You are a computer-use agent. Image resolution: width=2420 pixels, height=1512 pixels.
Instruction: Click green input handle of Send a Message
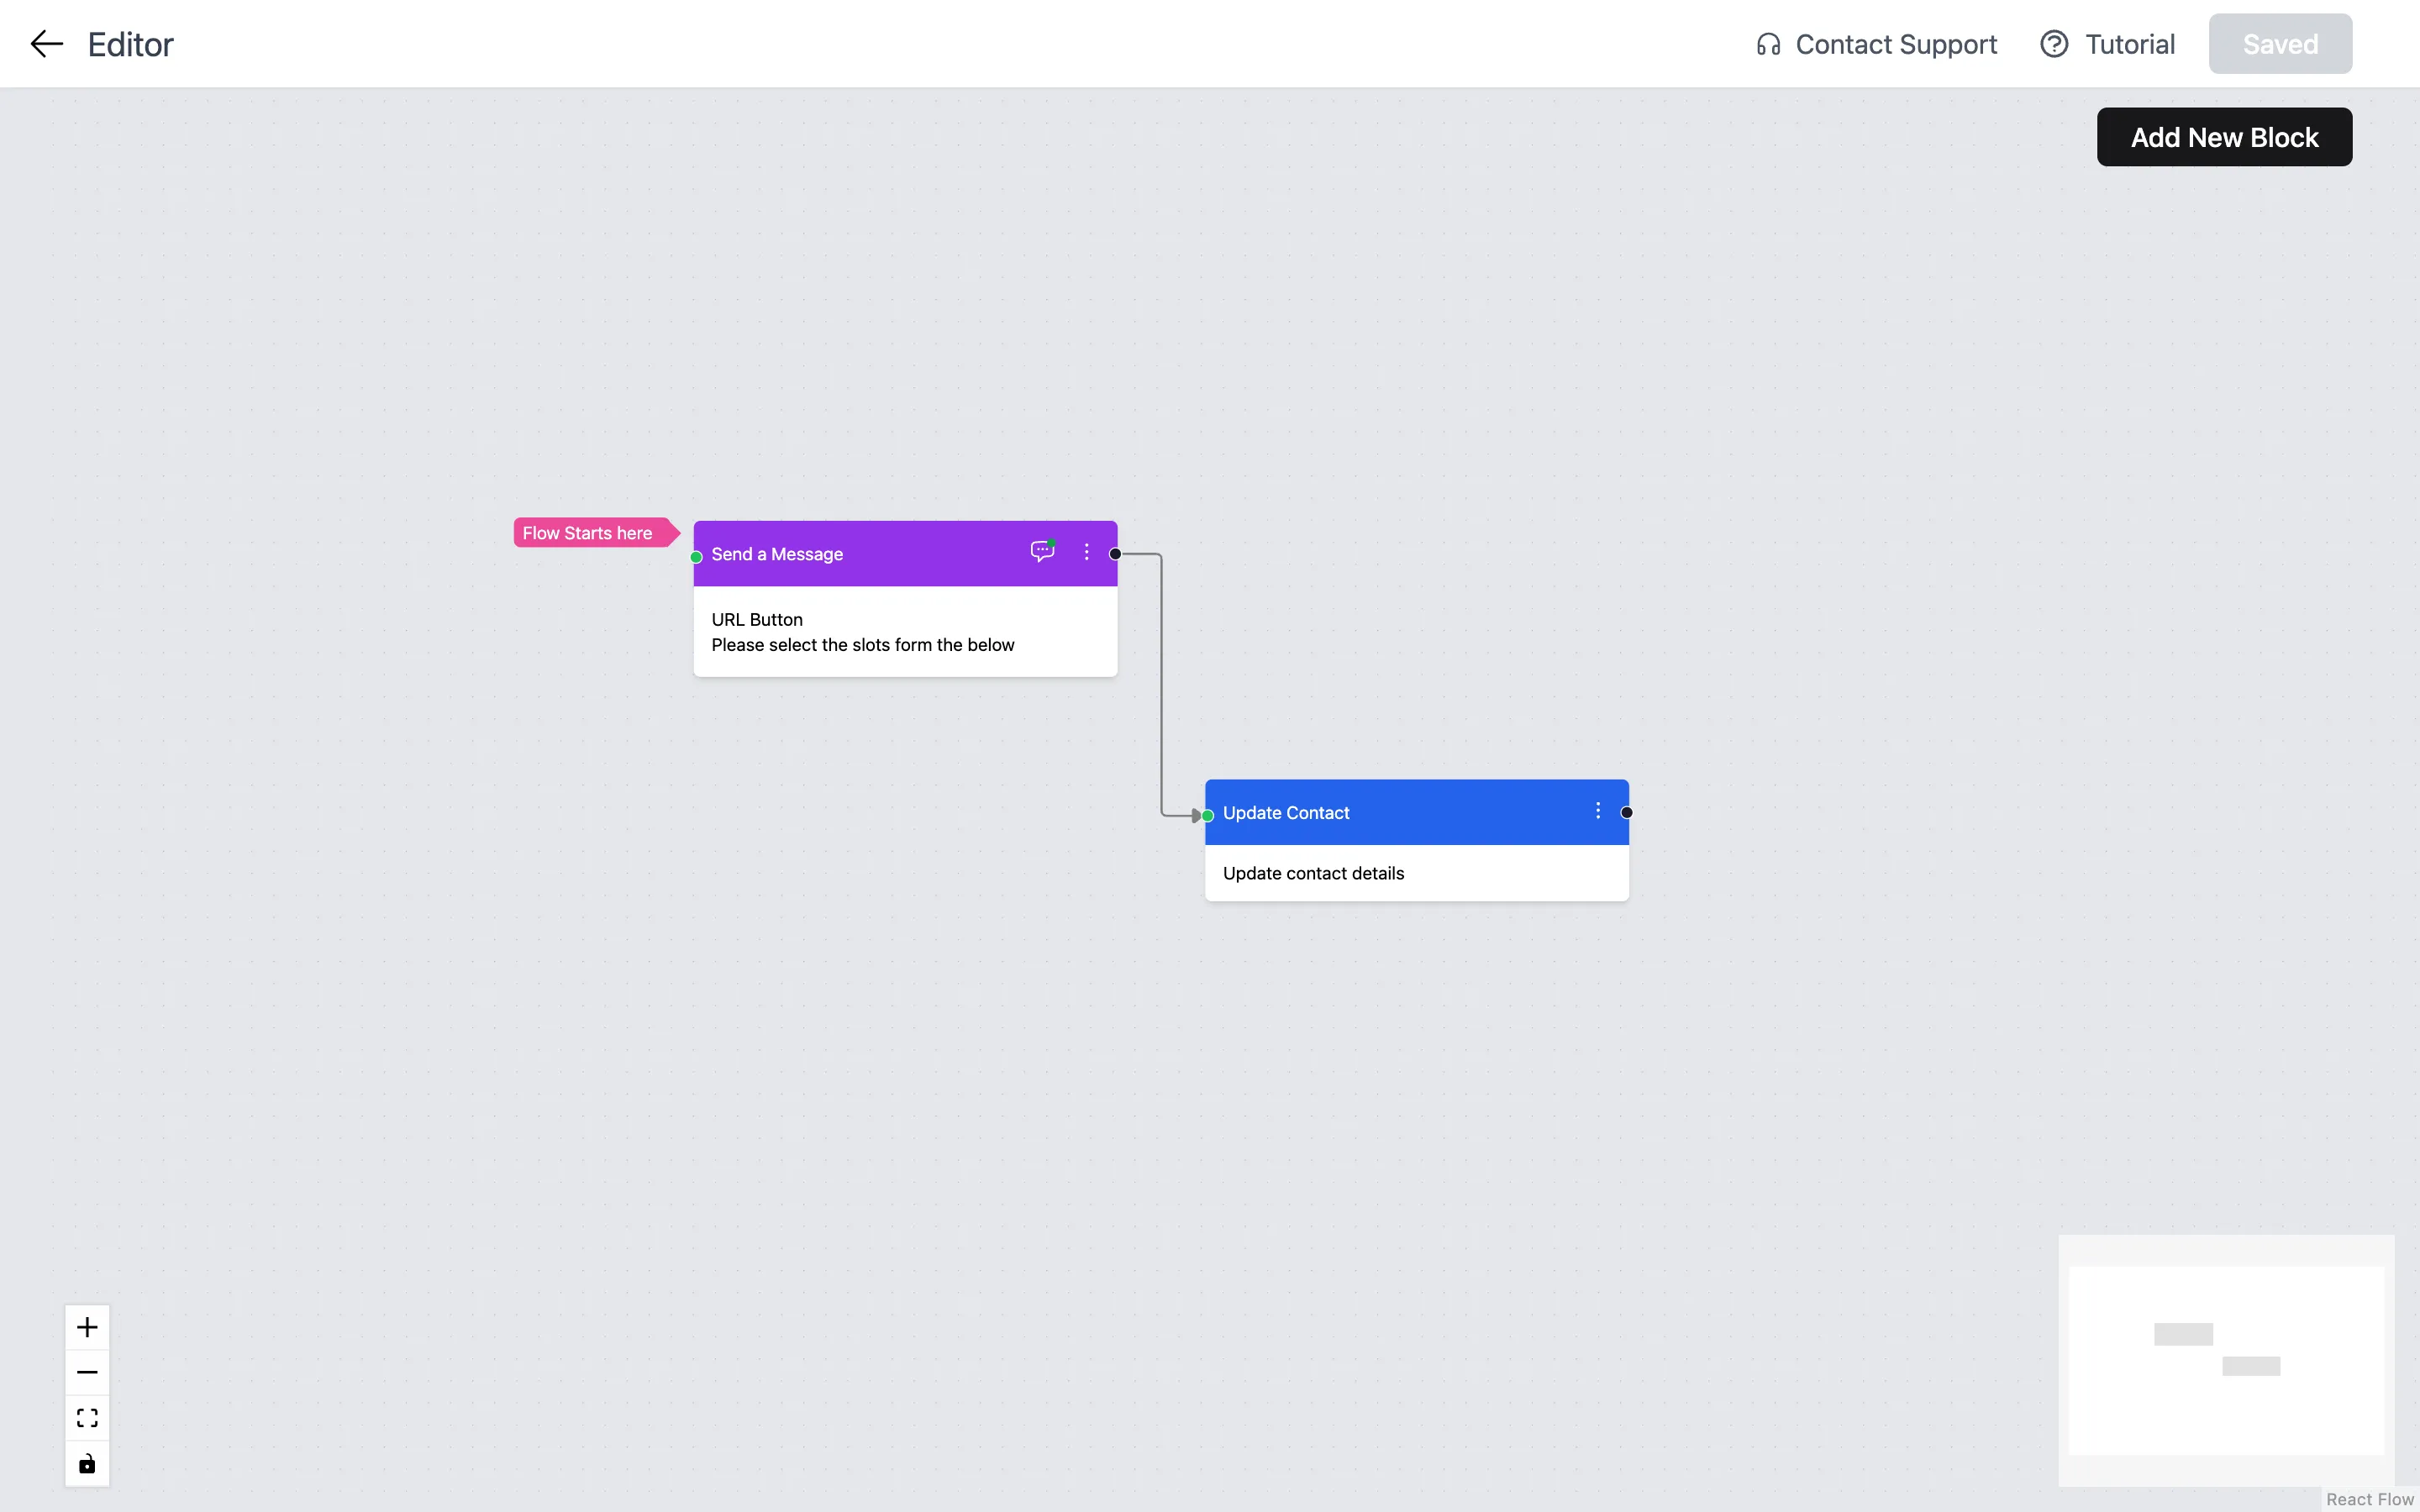point(696,557)
